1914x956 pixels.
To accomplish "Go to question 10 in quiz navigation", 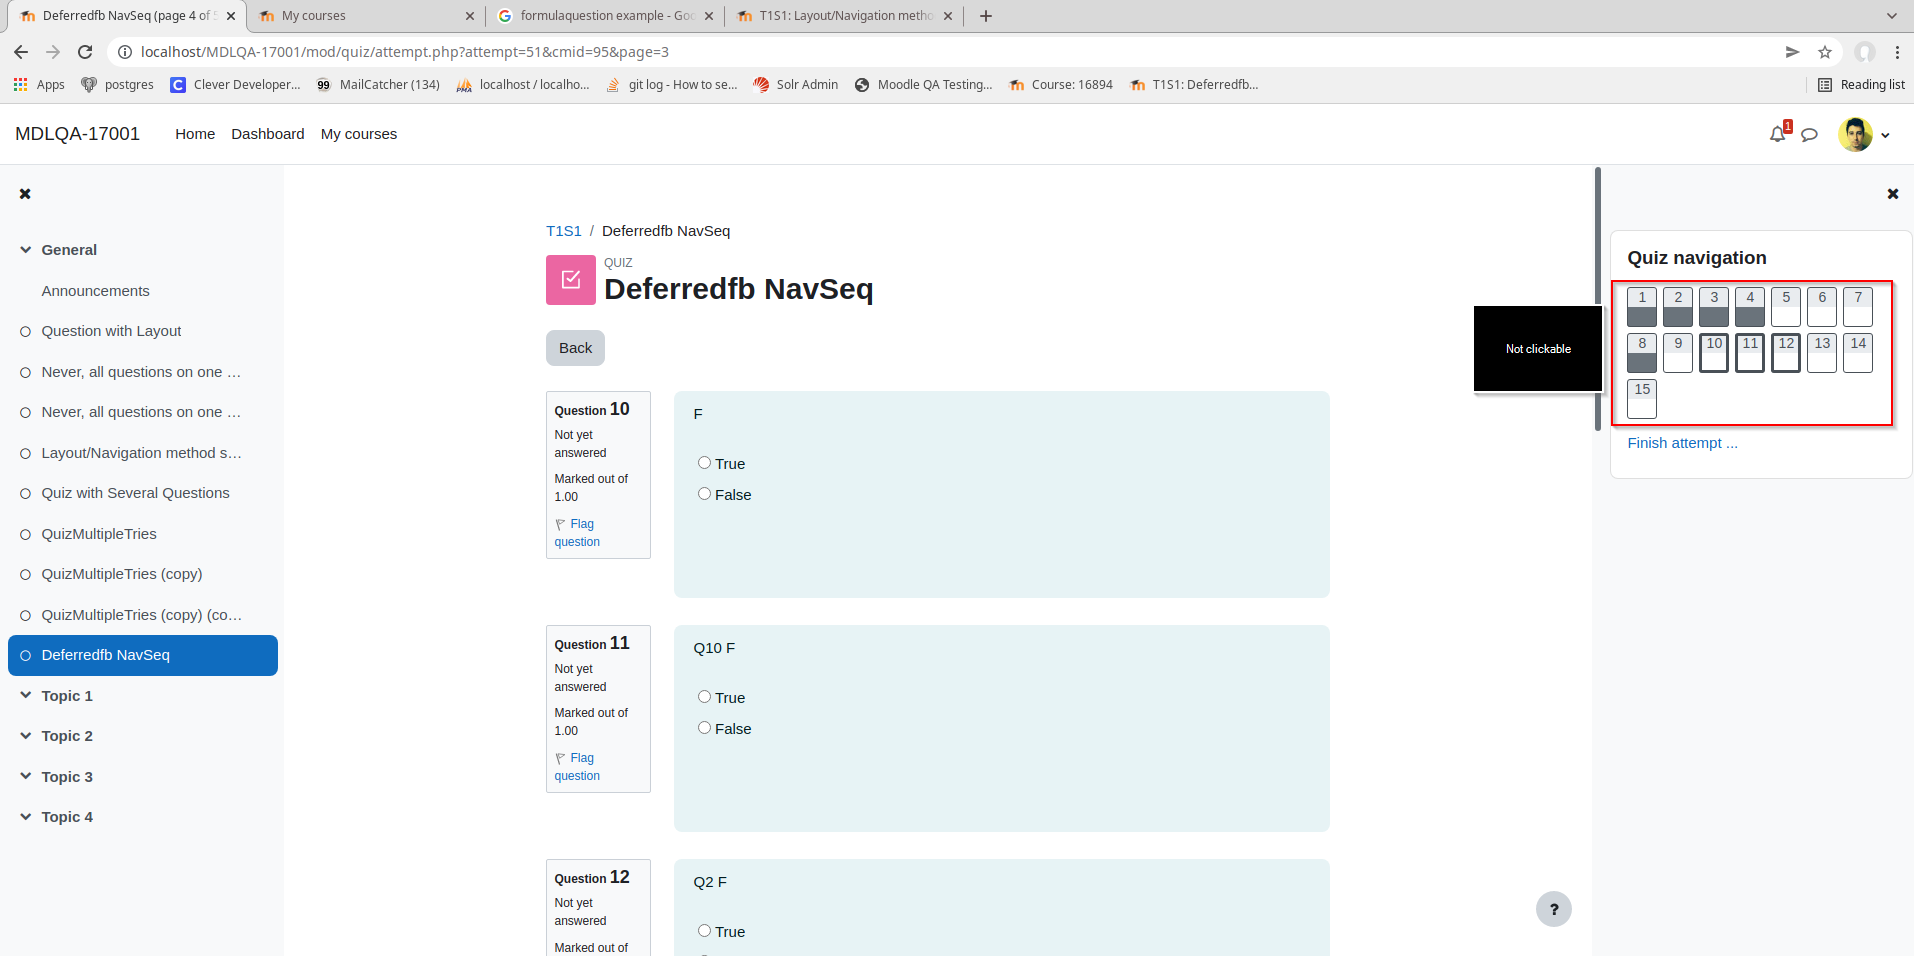I will click(1714, 353).
